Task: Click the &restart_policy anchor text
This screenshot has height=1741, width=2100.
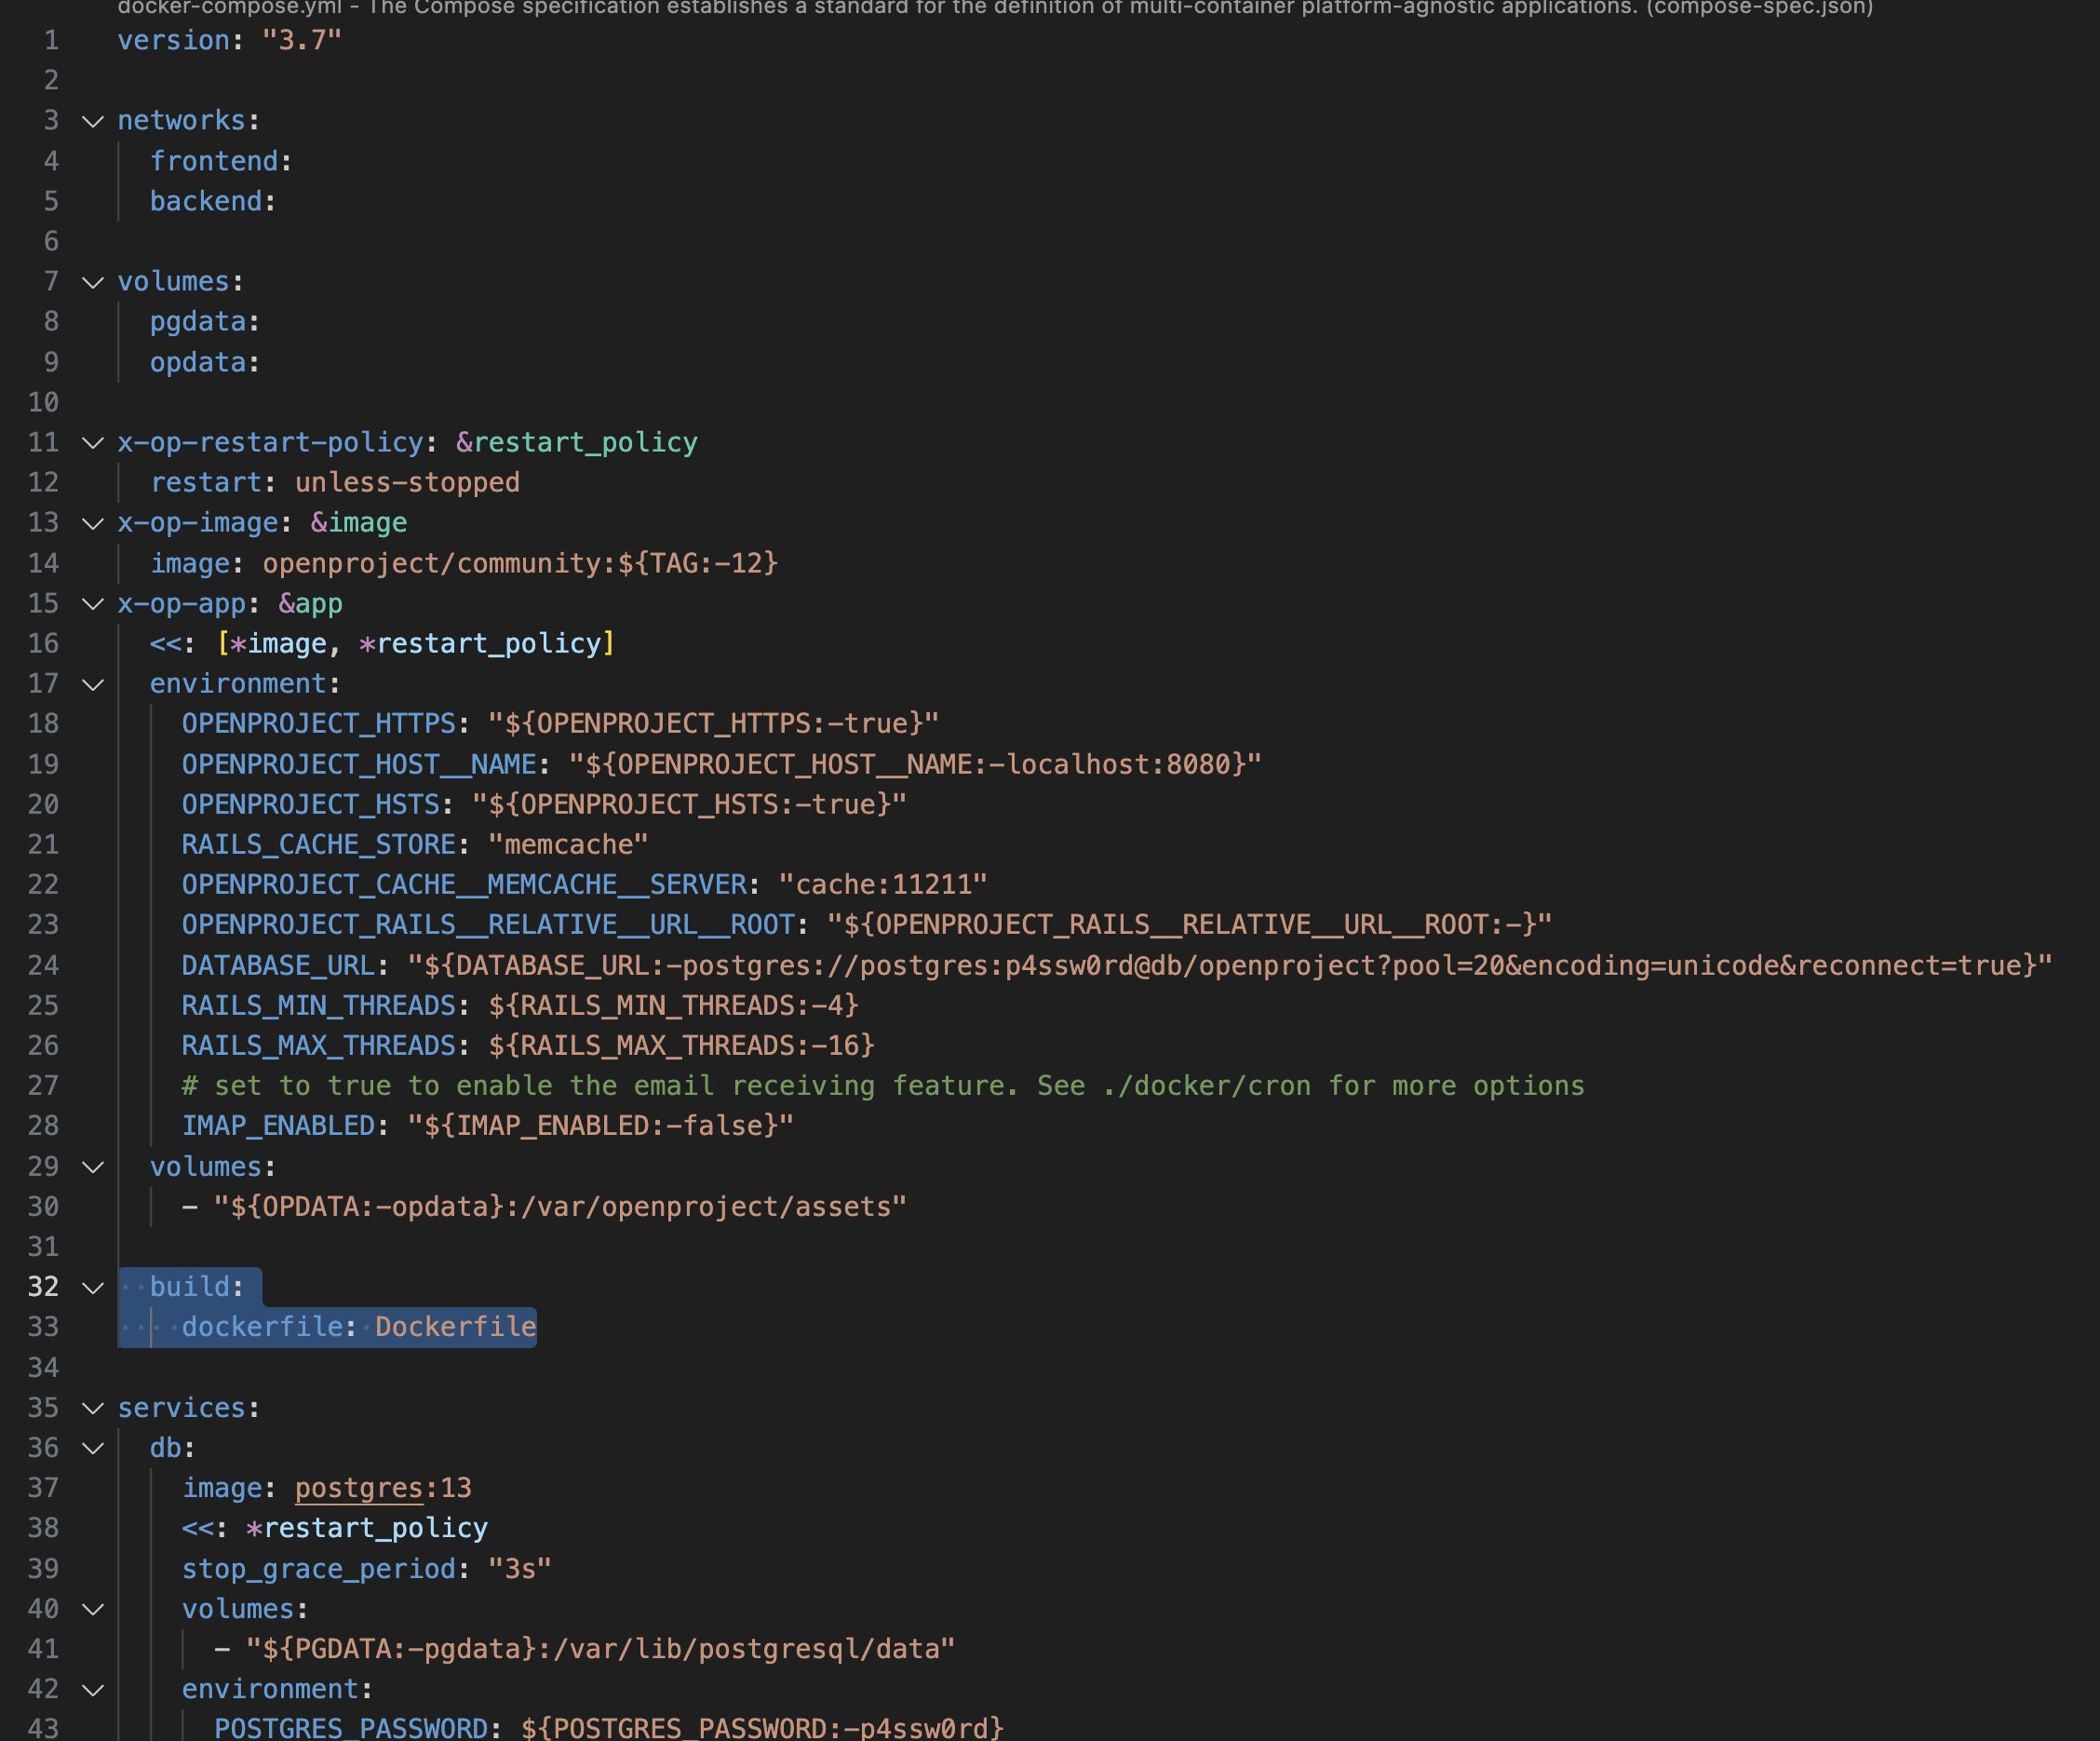Action: (576, 442)
